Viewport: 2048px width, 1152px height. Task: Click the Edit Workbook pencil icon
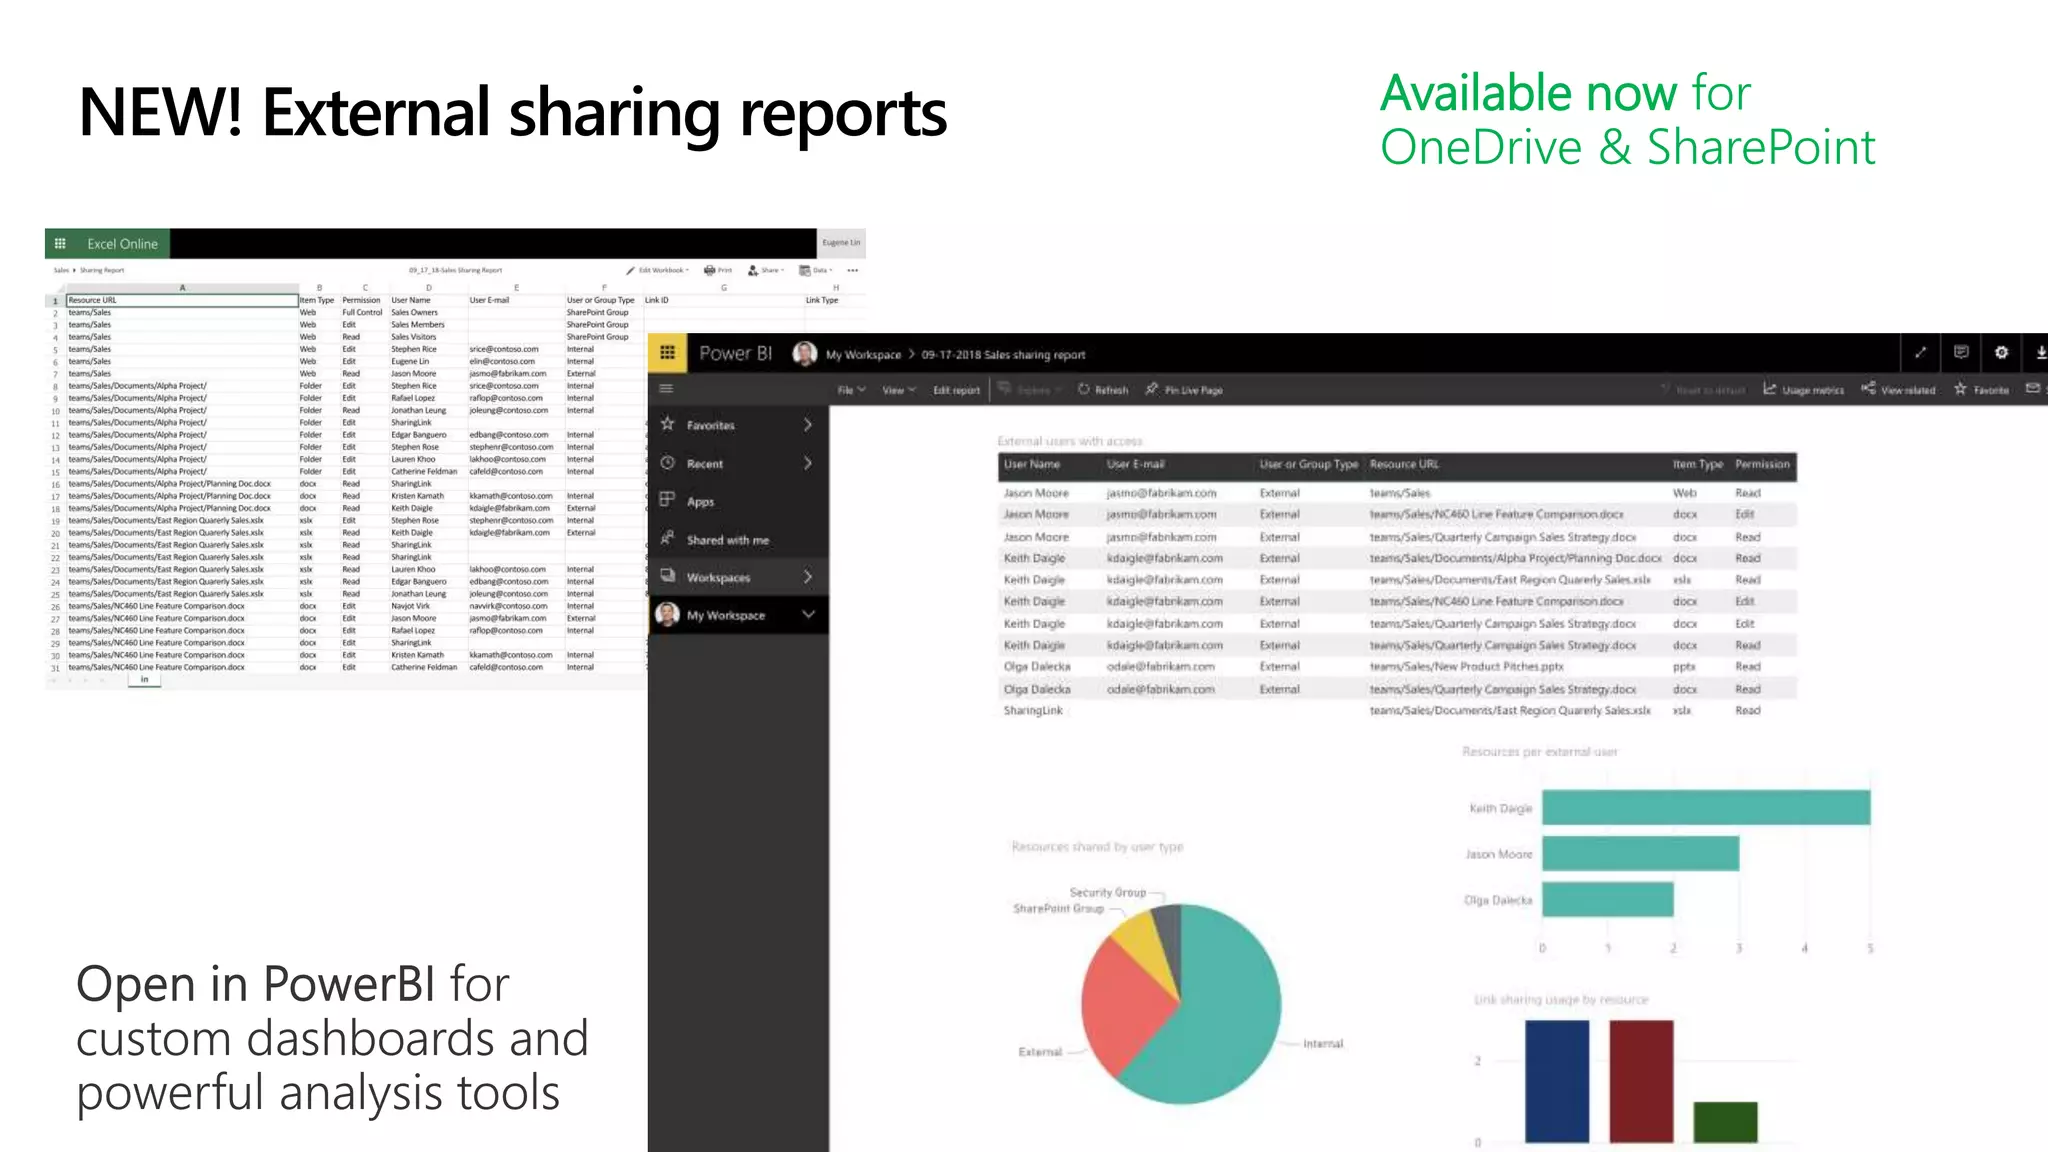coord(631,270)
